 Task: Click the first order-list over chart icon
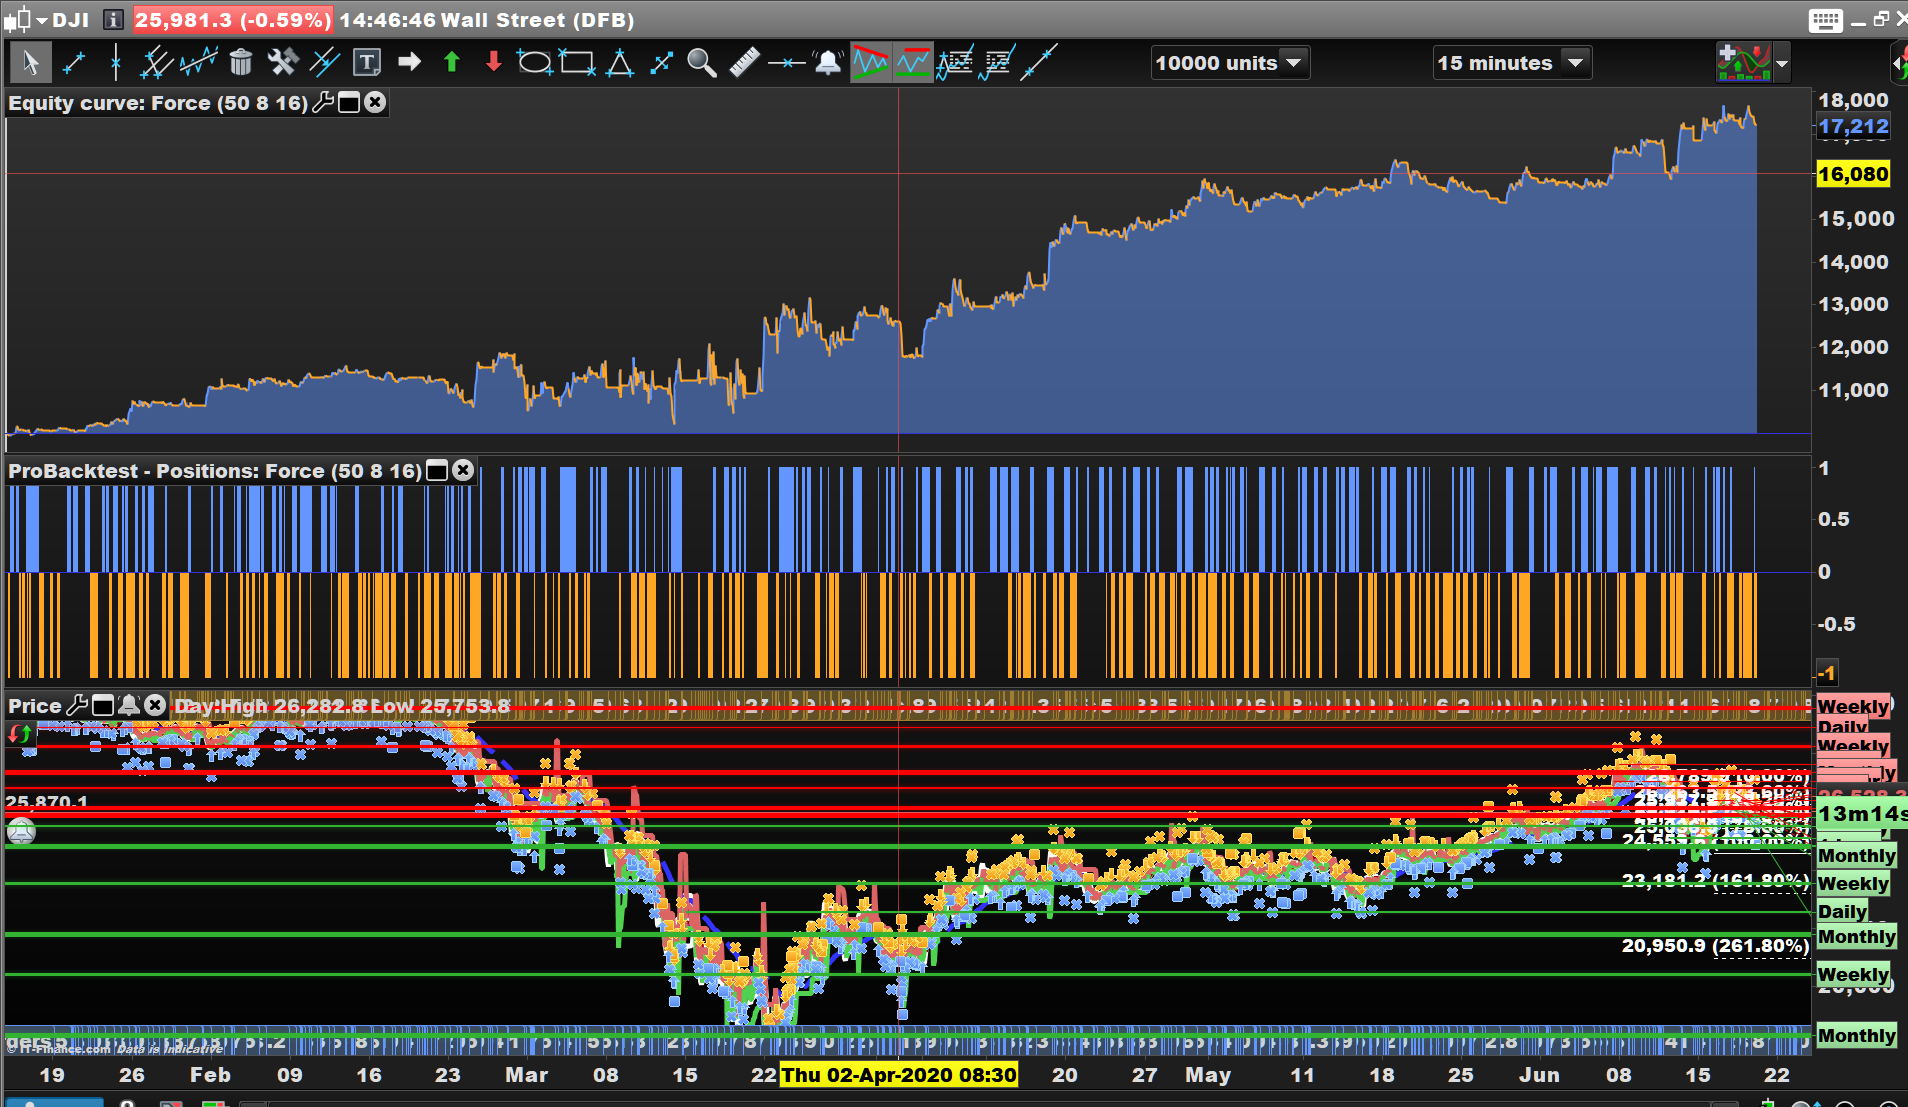(955, 63)
